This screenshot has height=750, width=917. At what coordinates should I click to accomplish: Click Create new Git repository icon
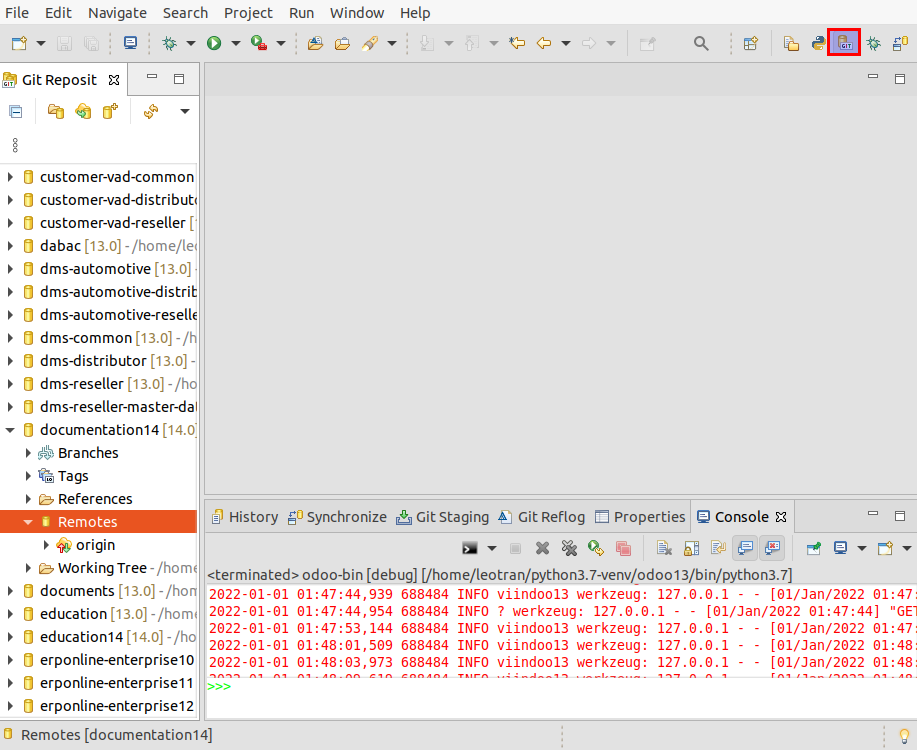pos(110,111)
